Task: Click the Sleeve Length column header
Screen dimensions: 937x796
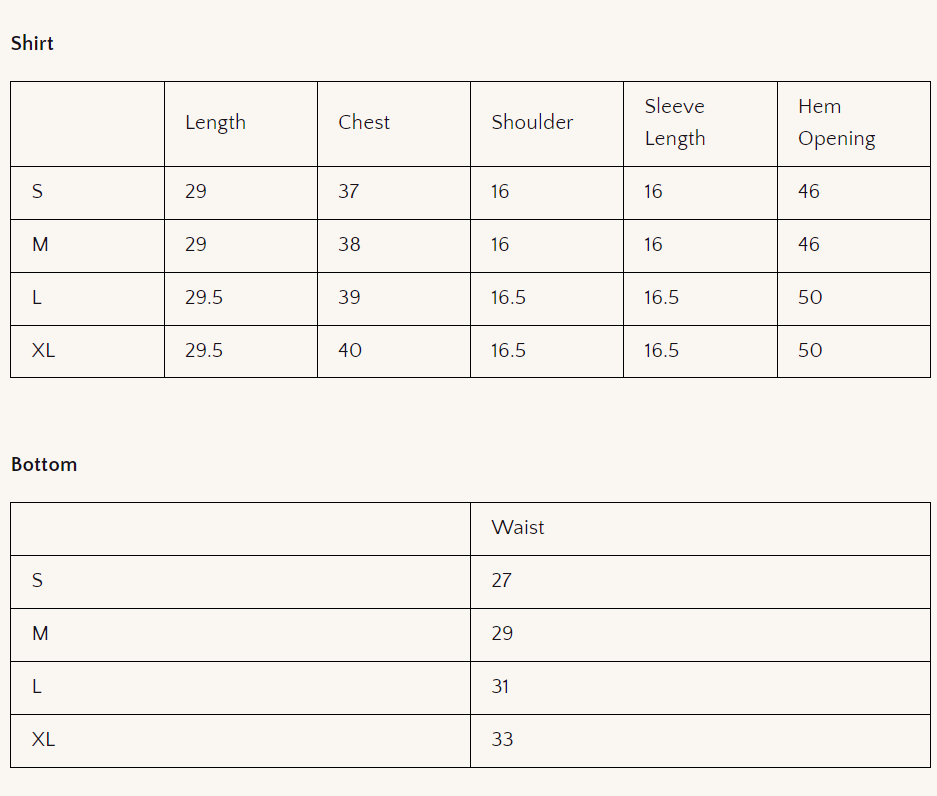Action: coord(675,122)
